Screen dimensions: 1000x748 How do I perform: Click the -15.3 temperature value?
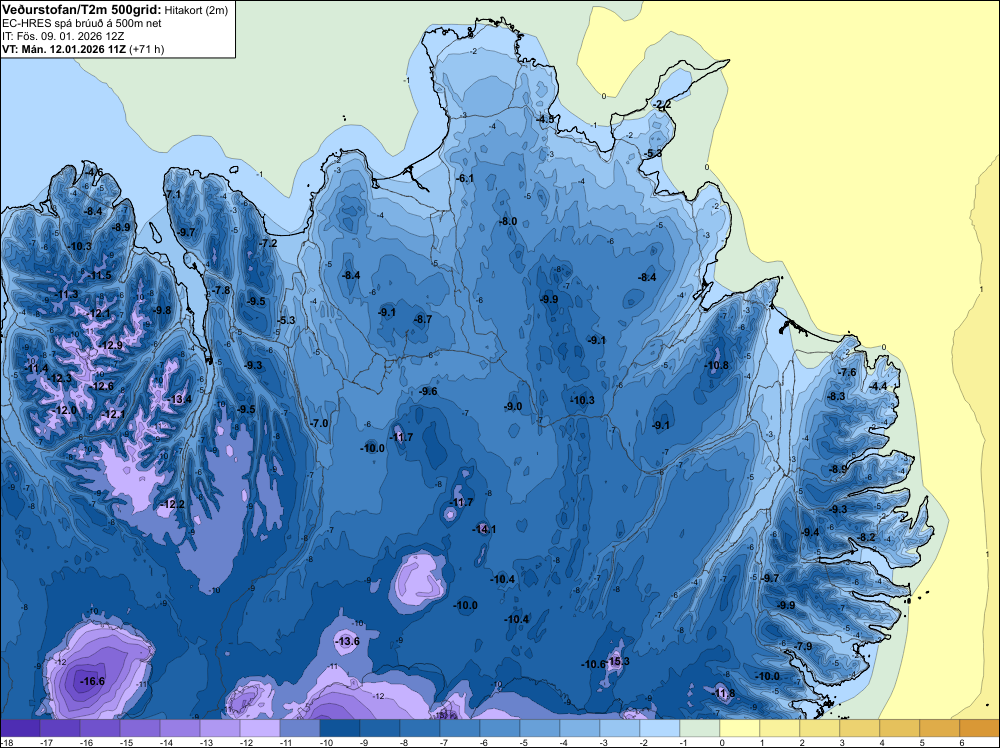point(618,661)
